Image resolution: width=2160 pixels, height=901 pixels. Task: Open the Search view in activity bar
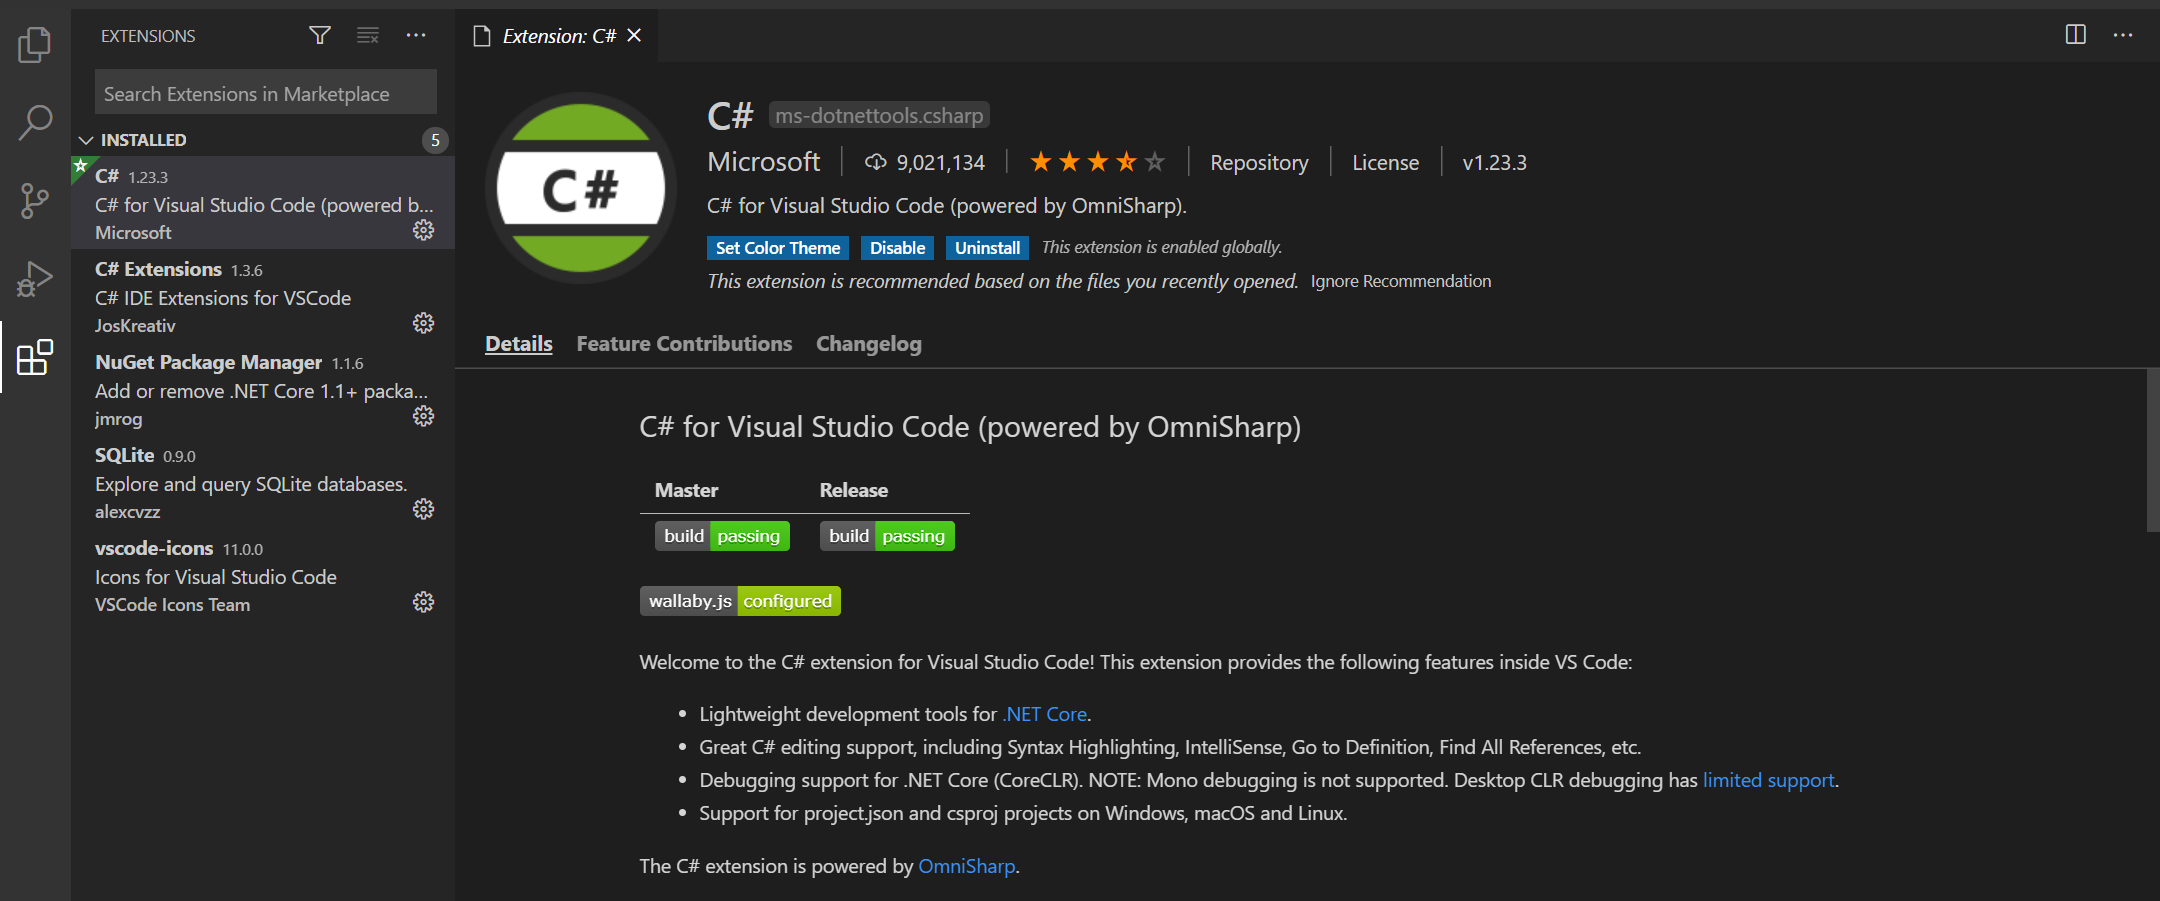coord(35,123)
